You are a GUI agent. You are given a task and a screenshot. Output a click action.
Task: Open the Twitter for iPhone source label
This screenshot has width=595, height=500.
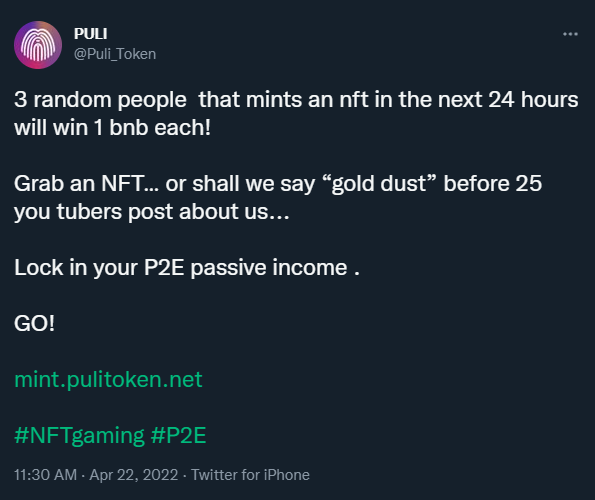coord(250,475)
